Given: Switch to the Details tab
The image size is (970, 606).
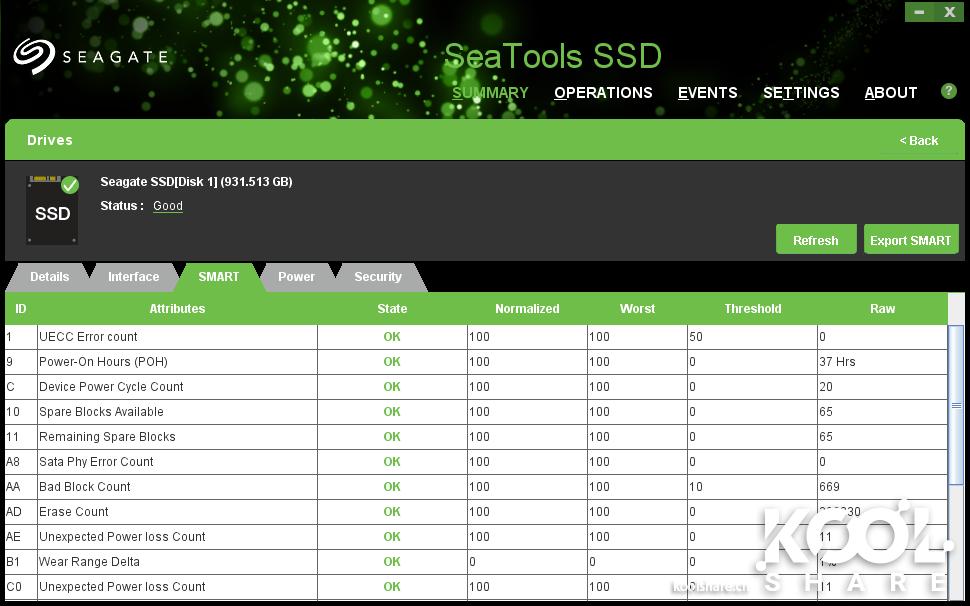Looking at the screenshot, I should (49, 277).
